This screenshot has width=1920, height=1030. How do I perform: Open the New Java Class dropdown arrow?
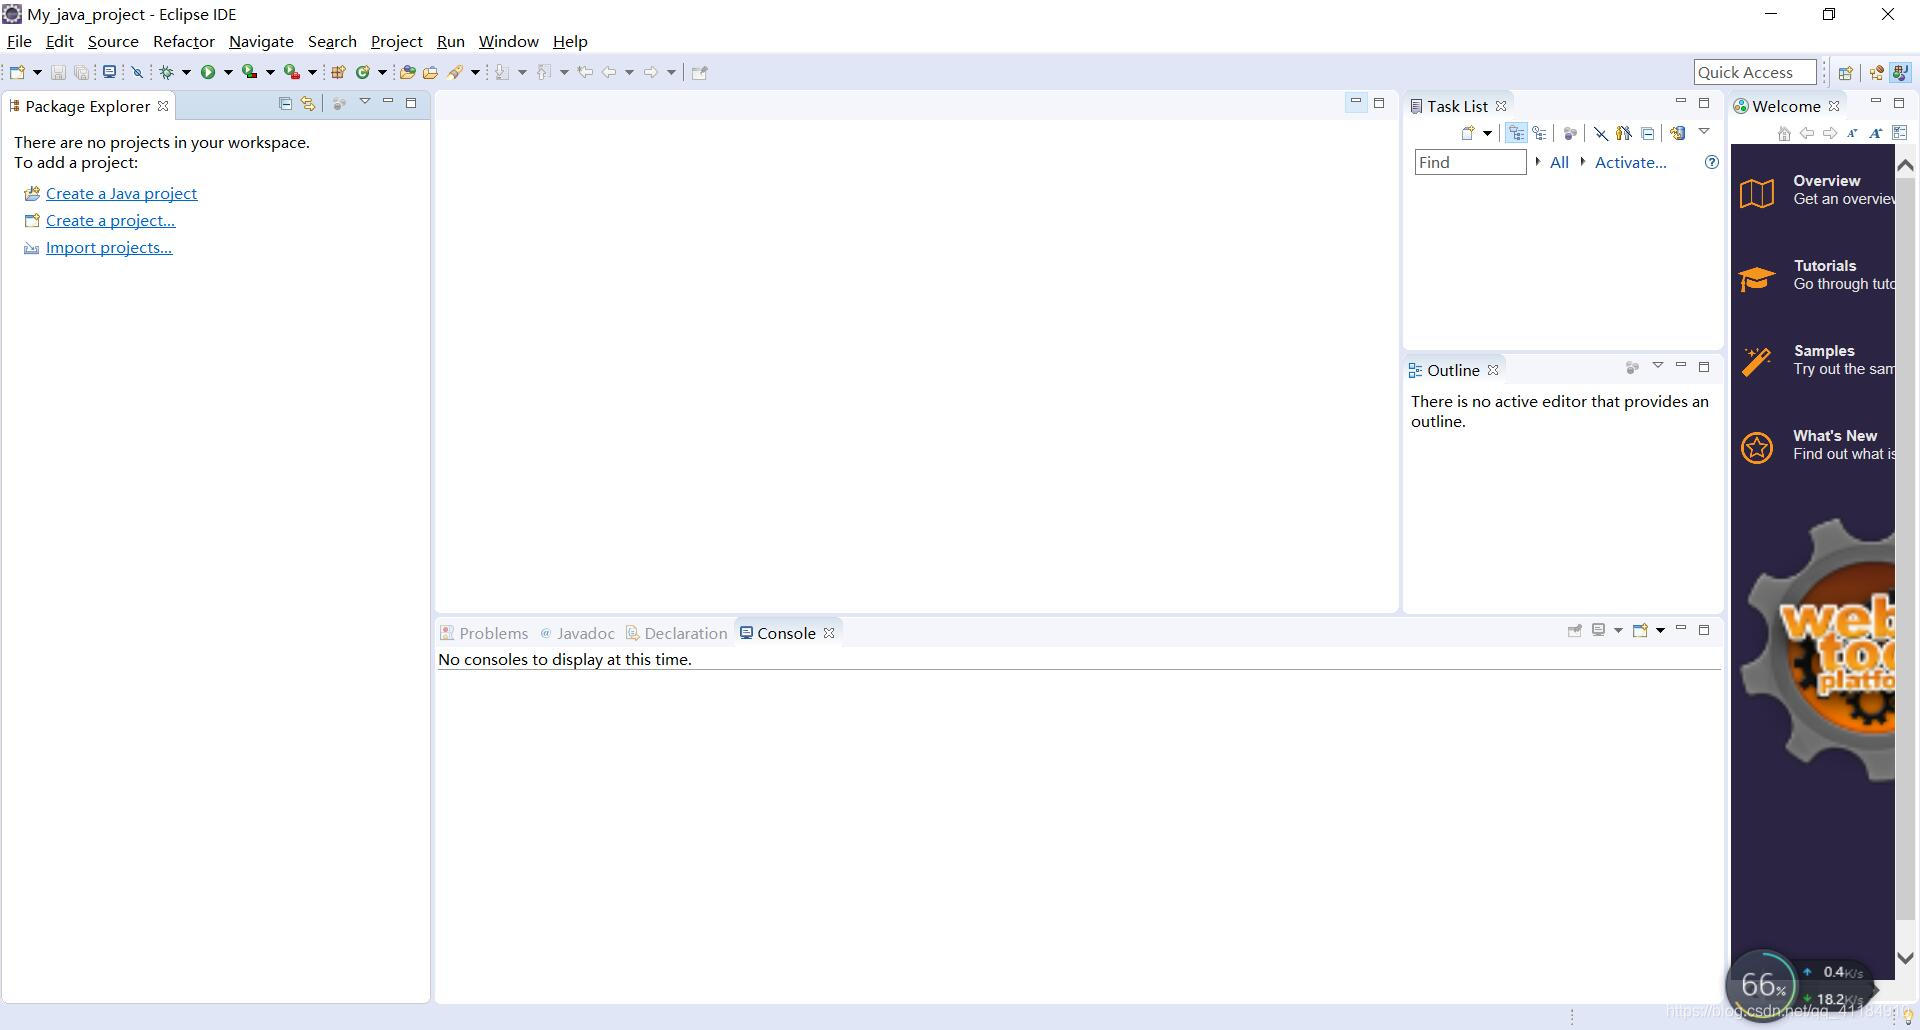382,72
